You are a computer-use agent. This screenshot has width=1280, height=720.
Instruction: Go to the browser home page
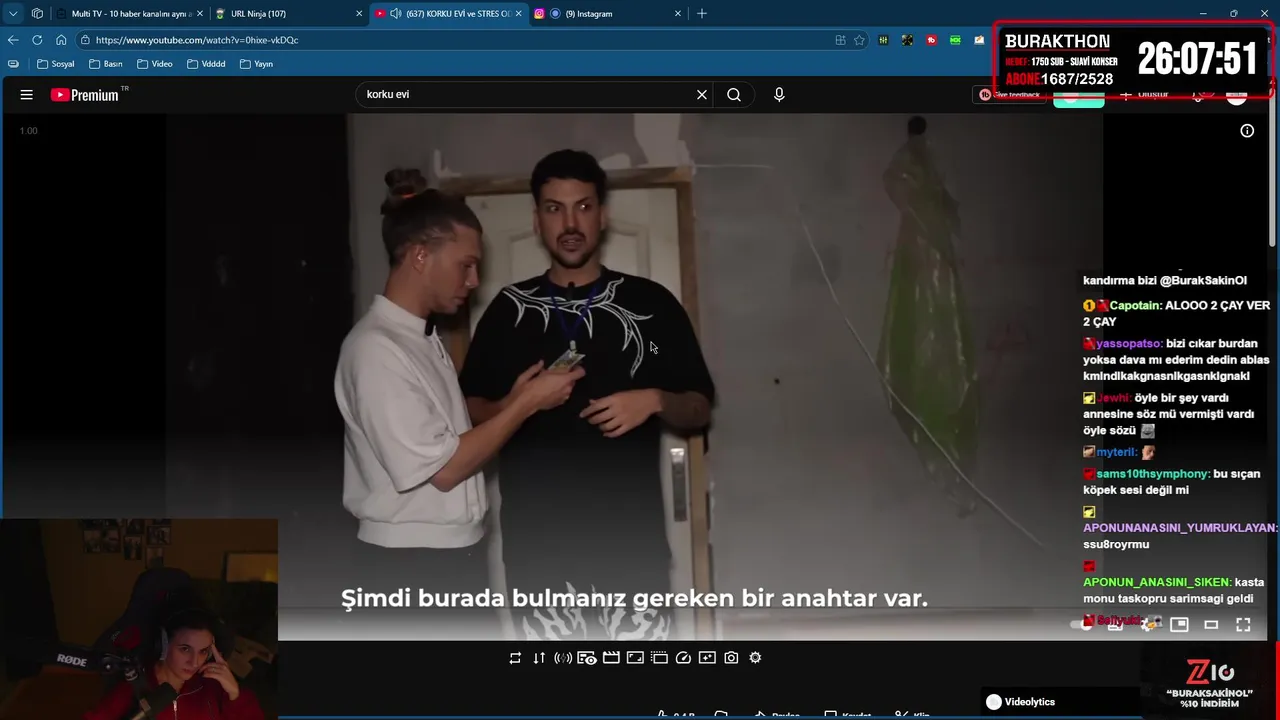tap(61, 40)
